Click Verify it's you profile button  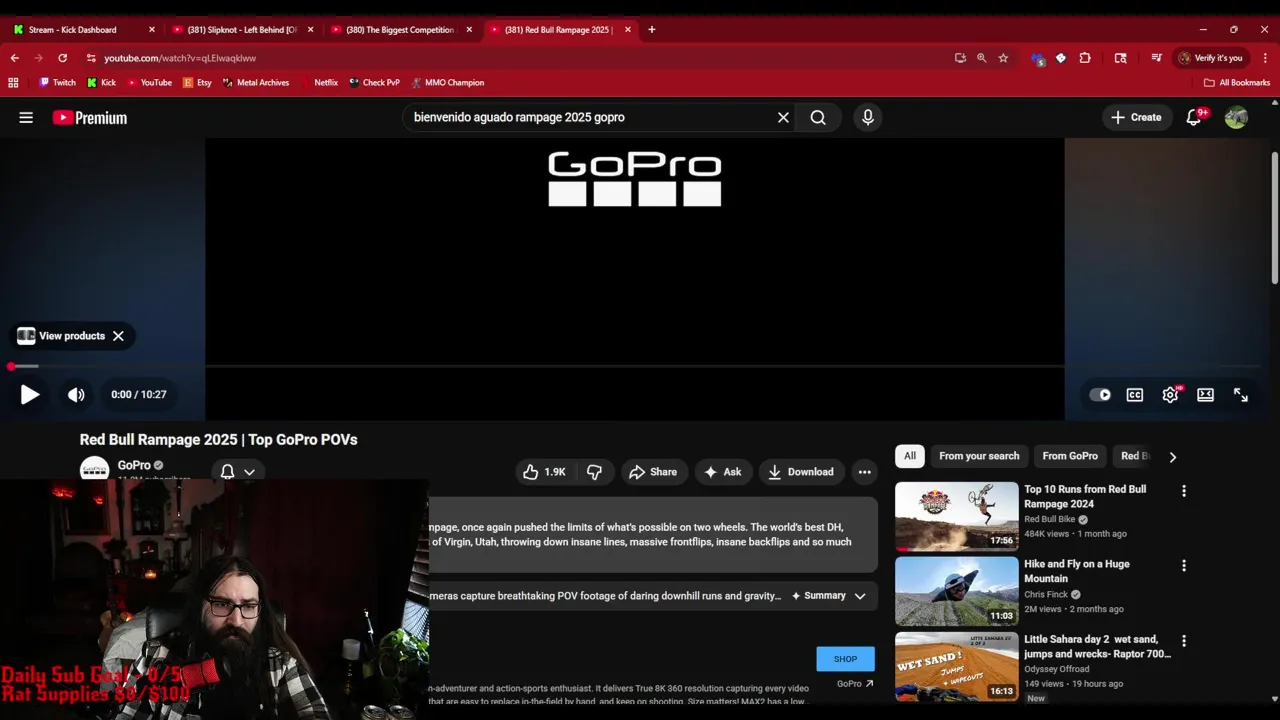point(1210,58)
